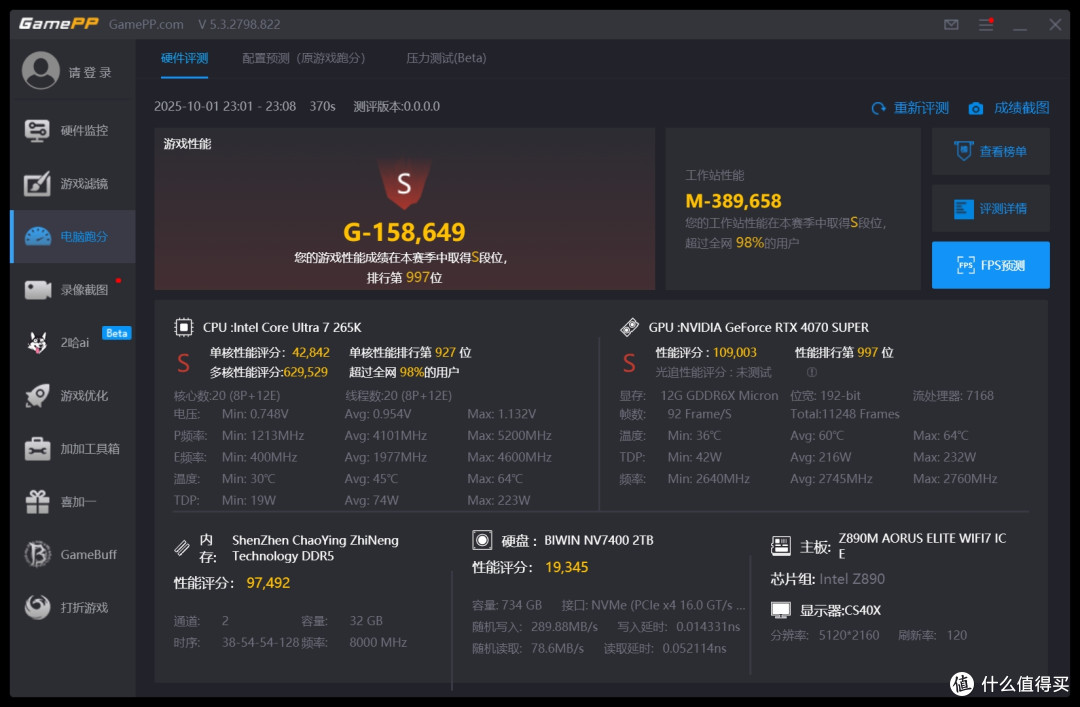Screen dimensions: 1080x707
Task: Click CPU Max: 5200MHz value
Action: (509, 436)
